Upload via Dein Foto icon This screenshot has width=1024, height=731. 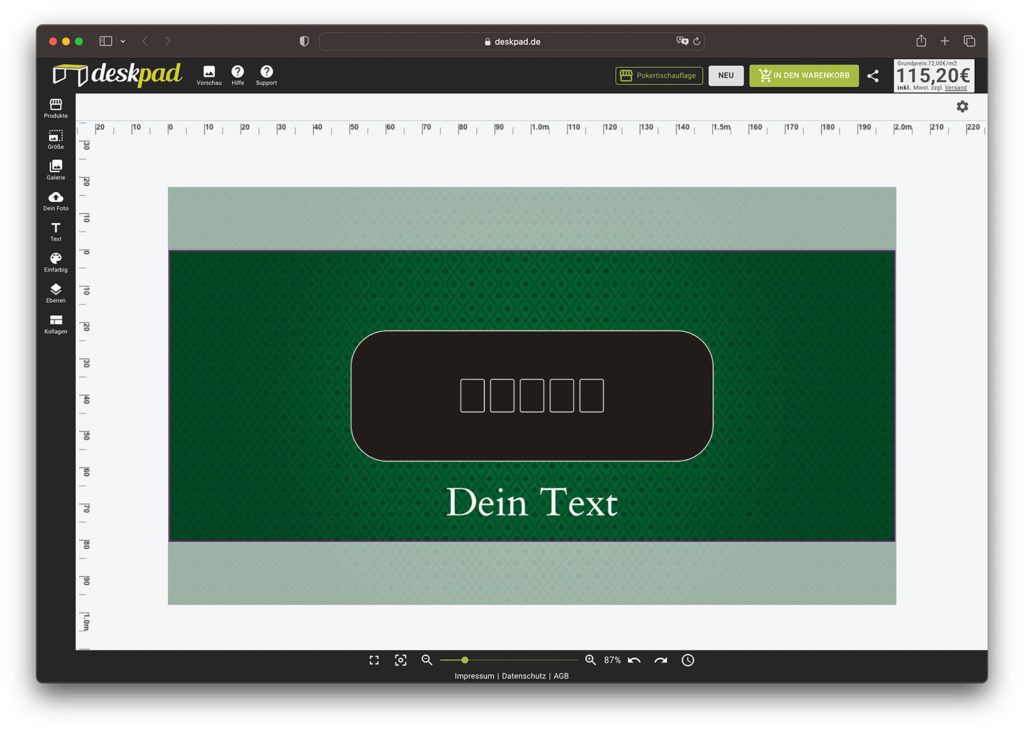(56, 201)
